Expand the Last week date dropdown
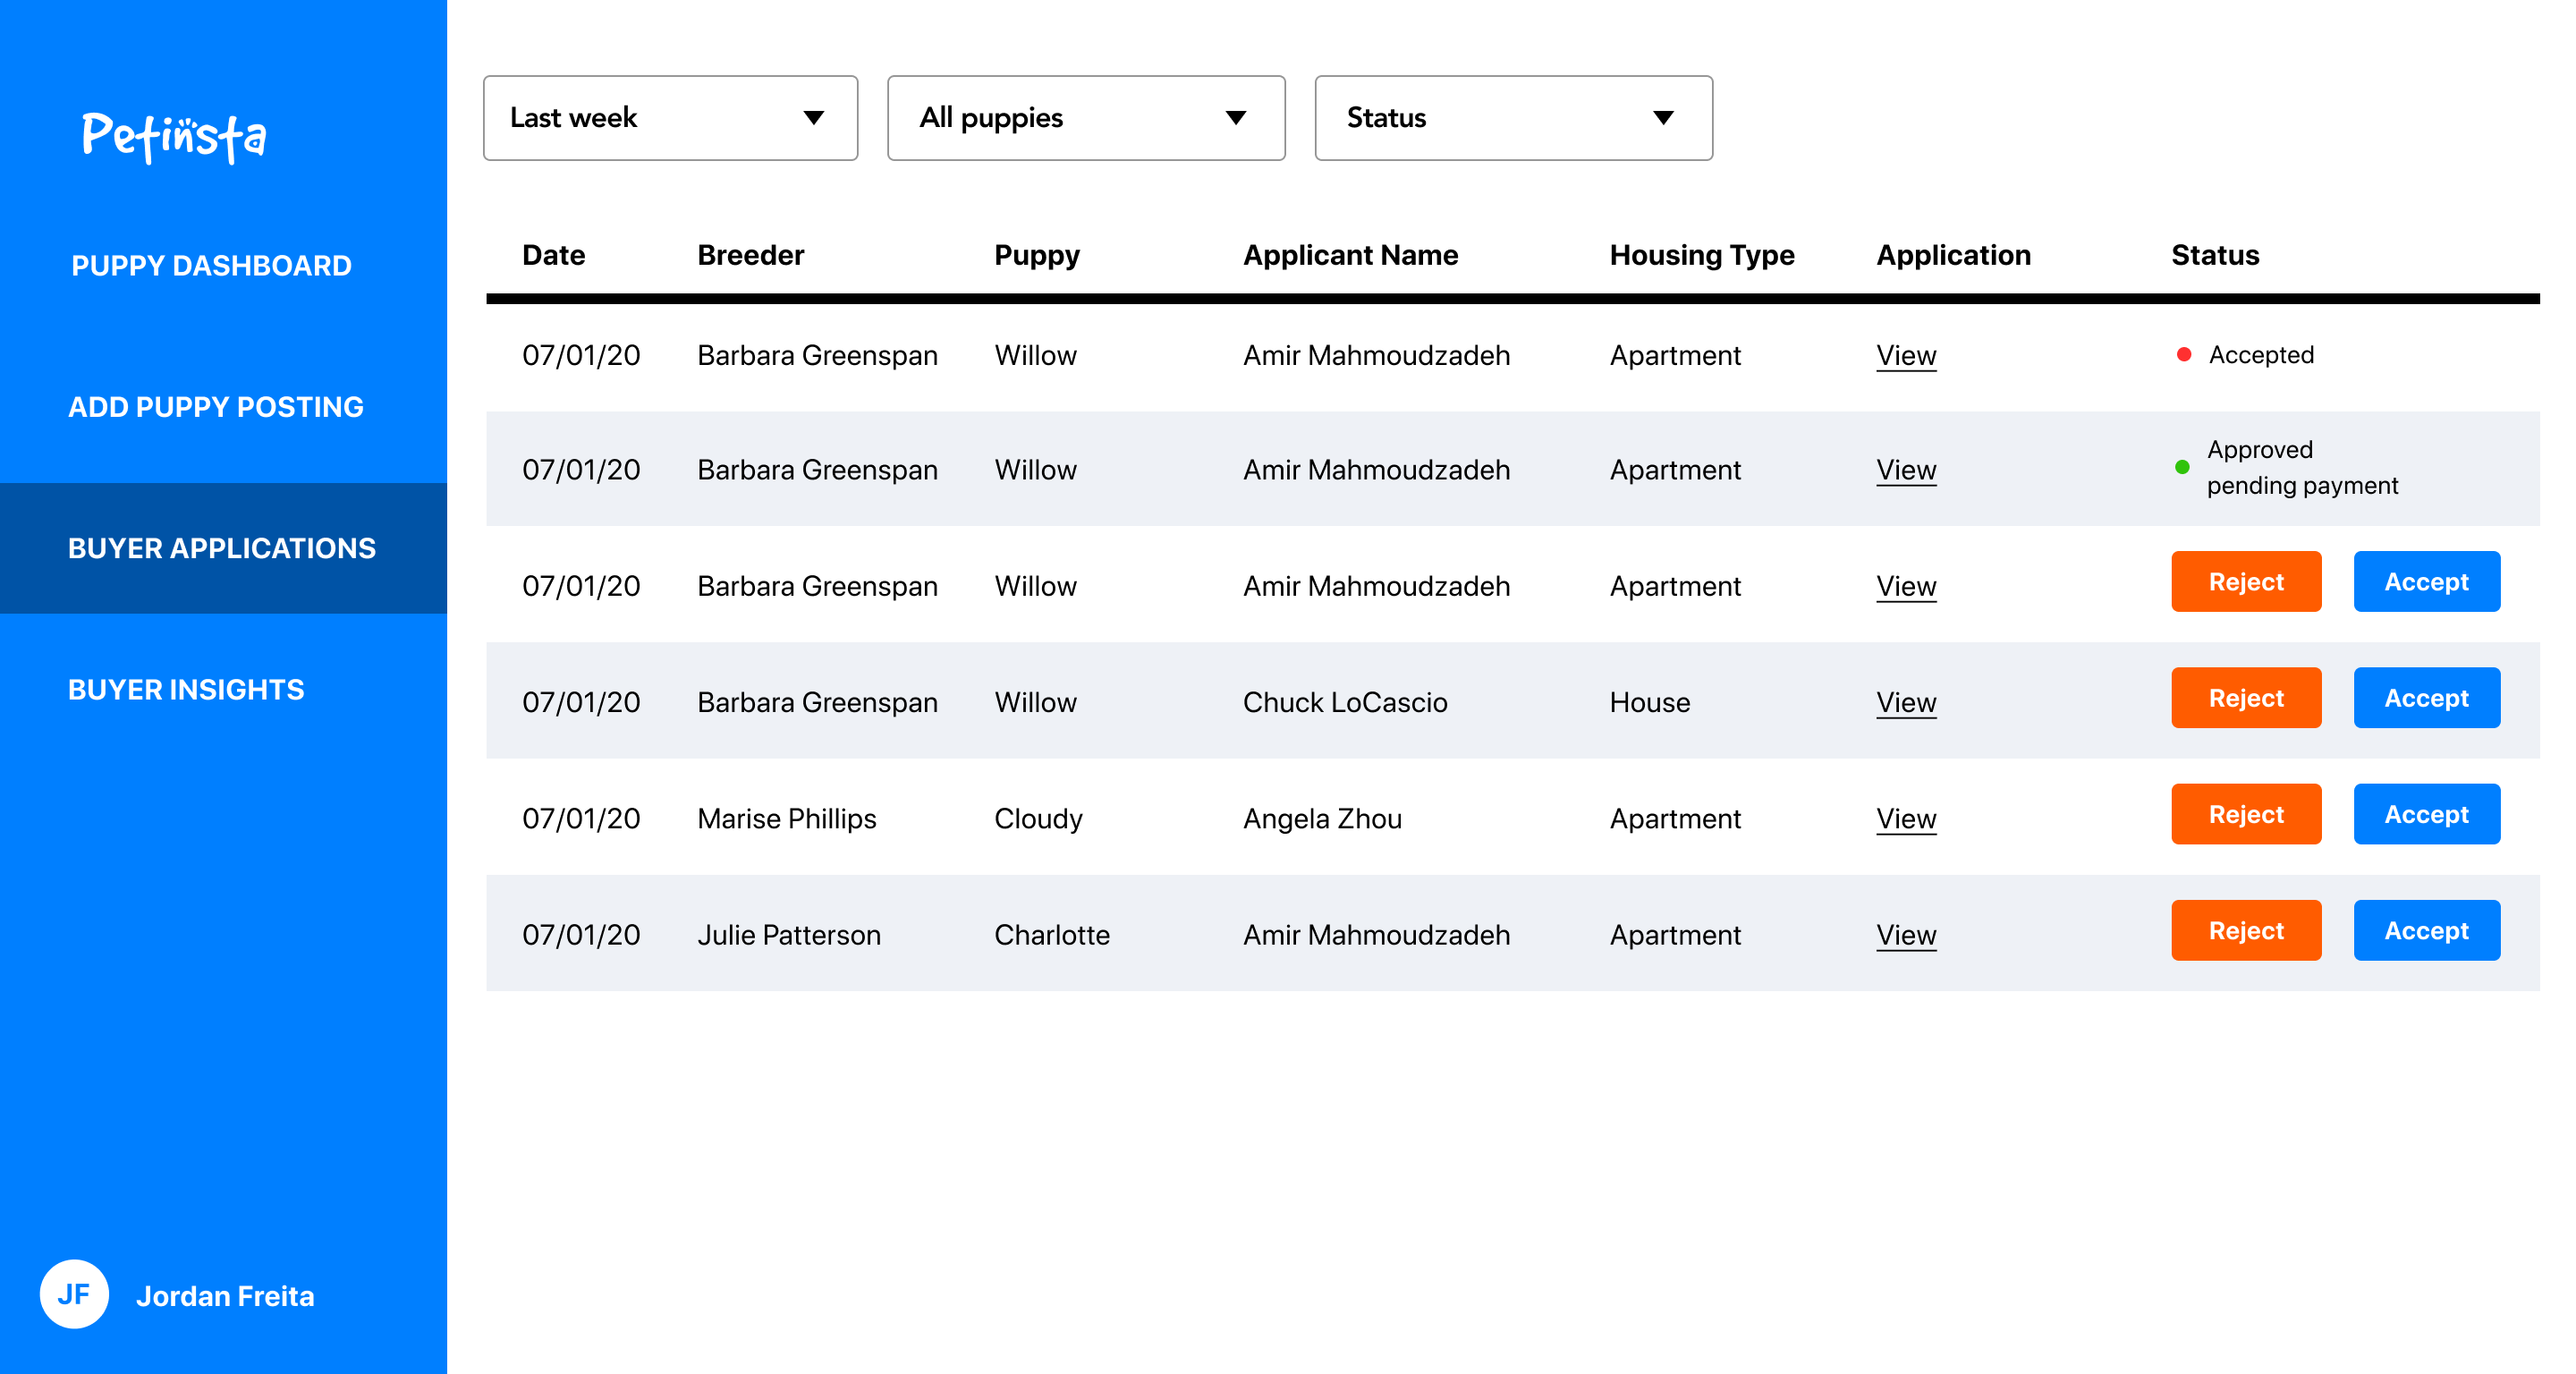This screenshot has width=2576, height=1374. click(x=670, y=118)
